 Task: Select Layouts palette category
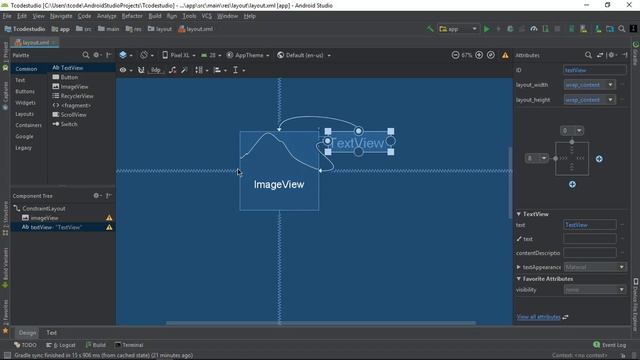click(24, 114)
